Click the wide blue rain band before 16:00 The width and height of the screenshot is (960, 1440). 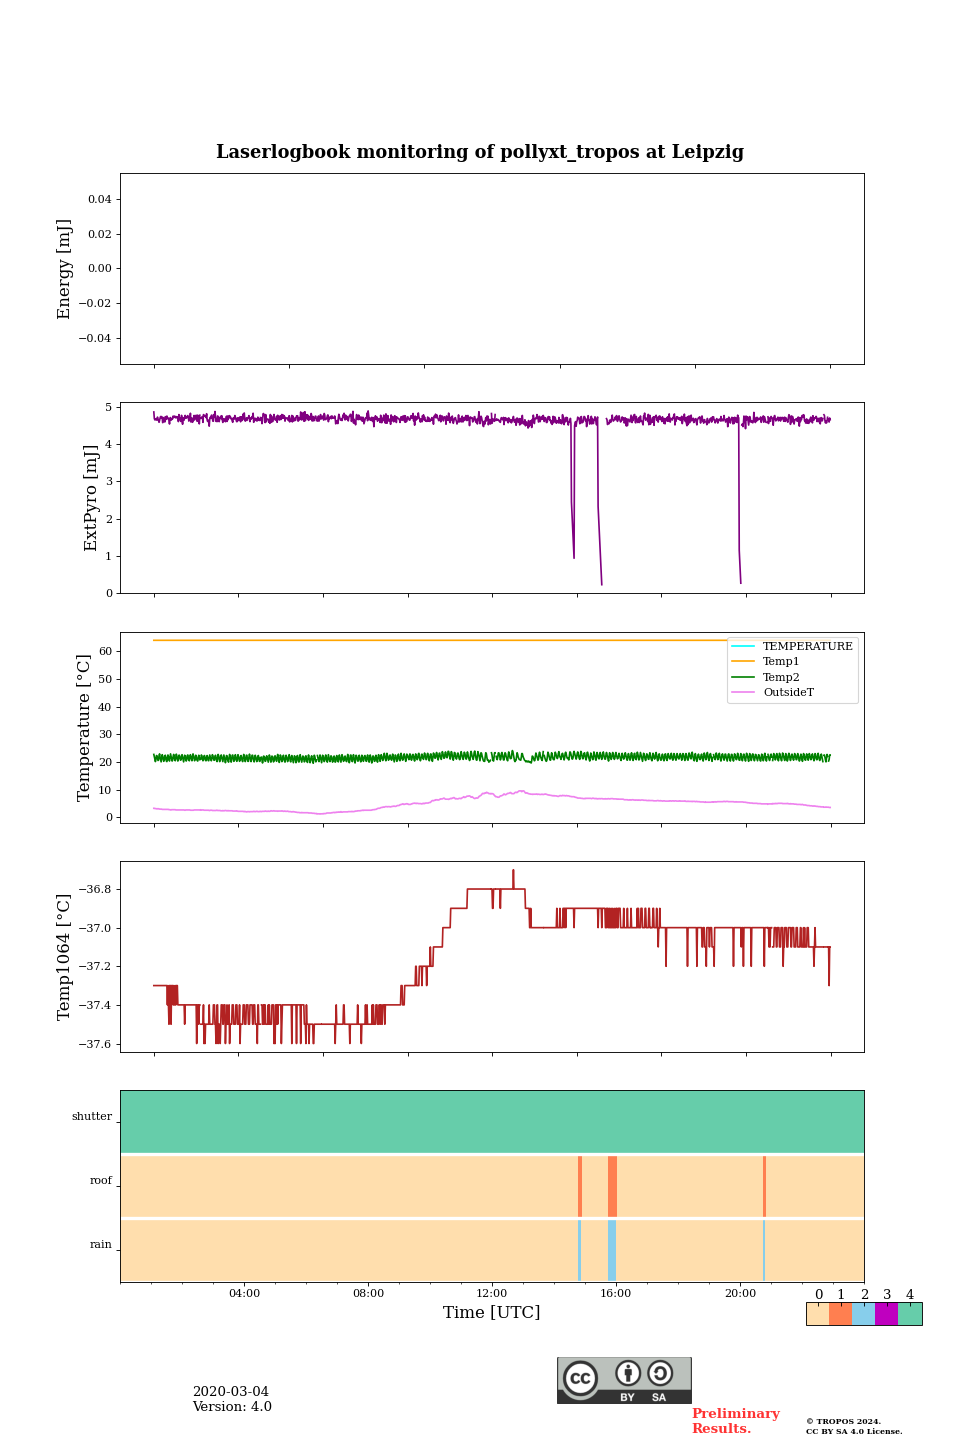pyautogui.click(x=611, y=1250)
